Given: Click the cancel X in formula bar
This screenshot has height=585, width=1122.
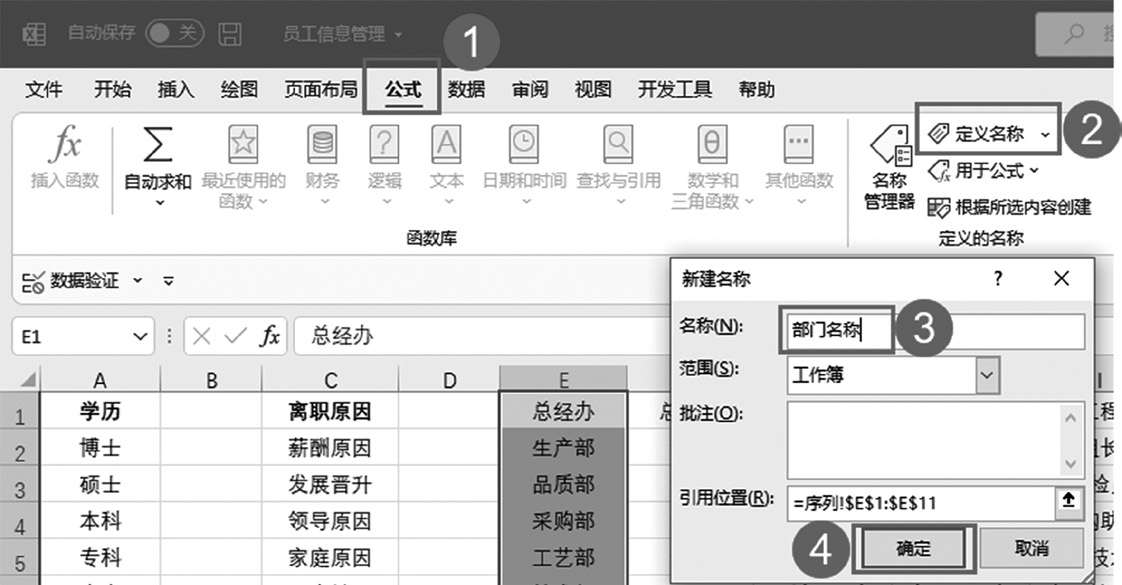Looking at the screenshot, I should pyautogui.click(x=202, y=336).
